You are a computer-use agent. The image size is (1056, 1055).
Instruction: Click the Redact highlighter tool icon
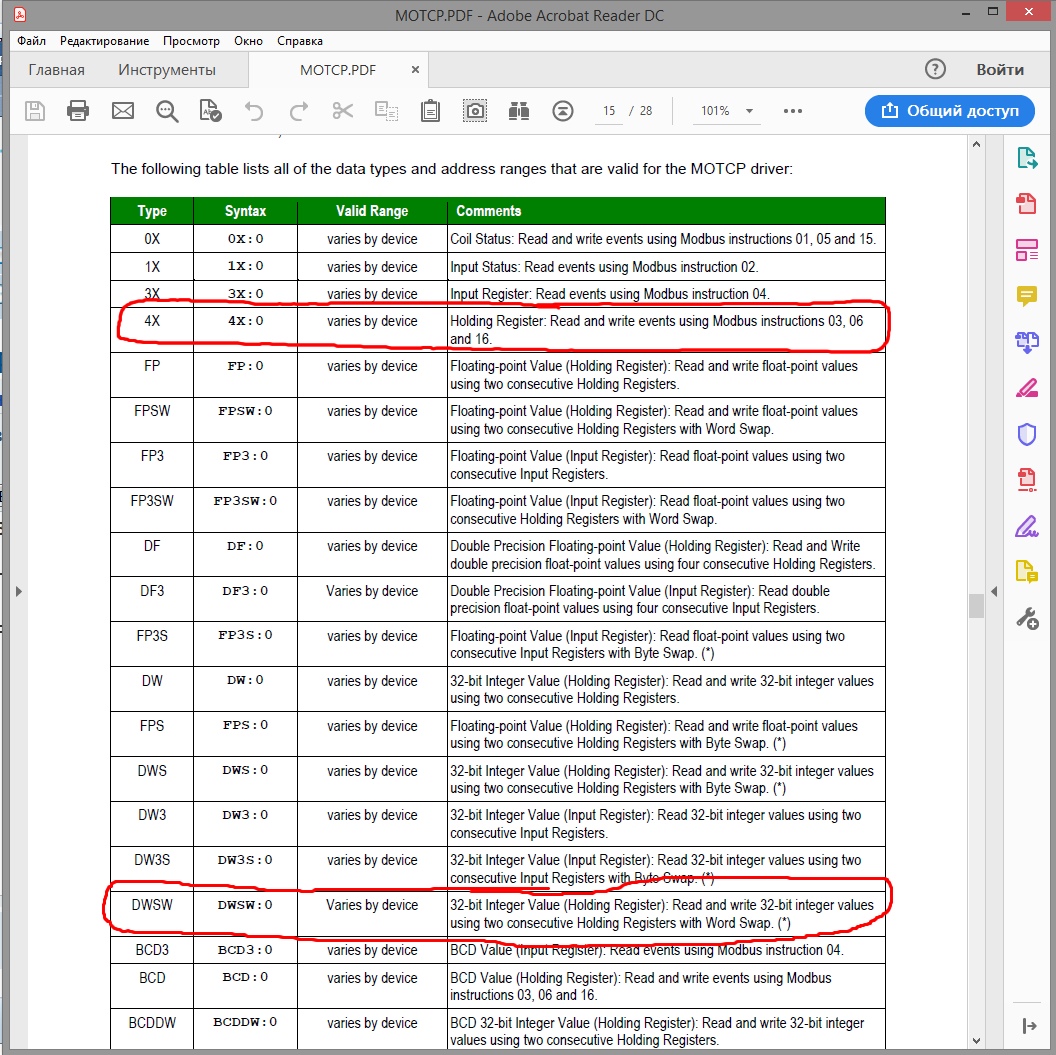[x=1026, y=387]
